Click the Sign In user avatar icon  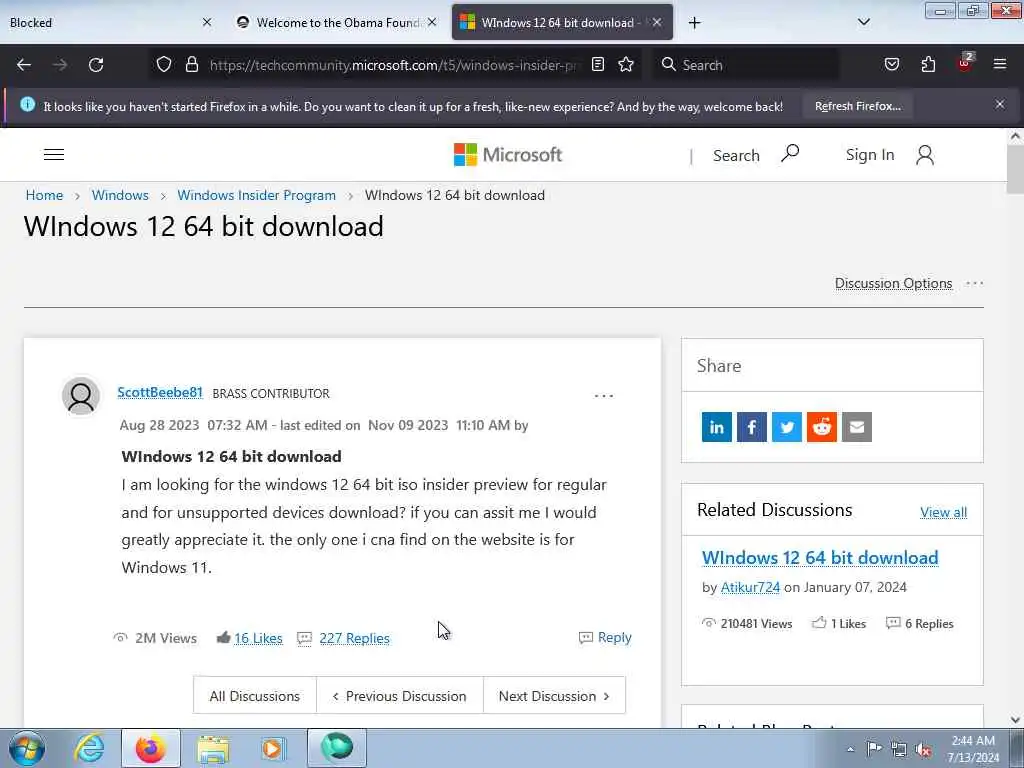tap(925, 155)
